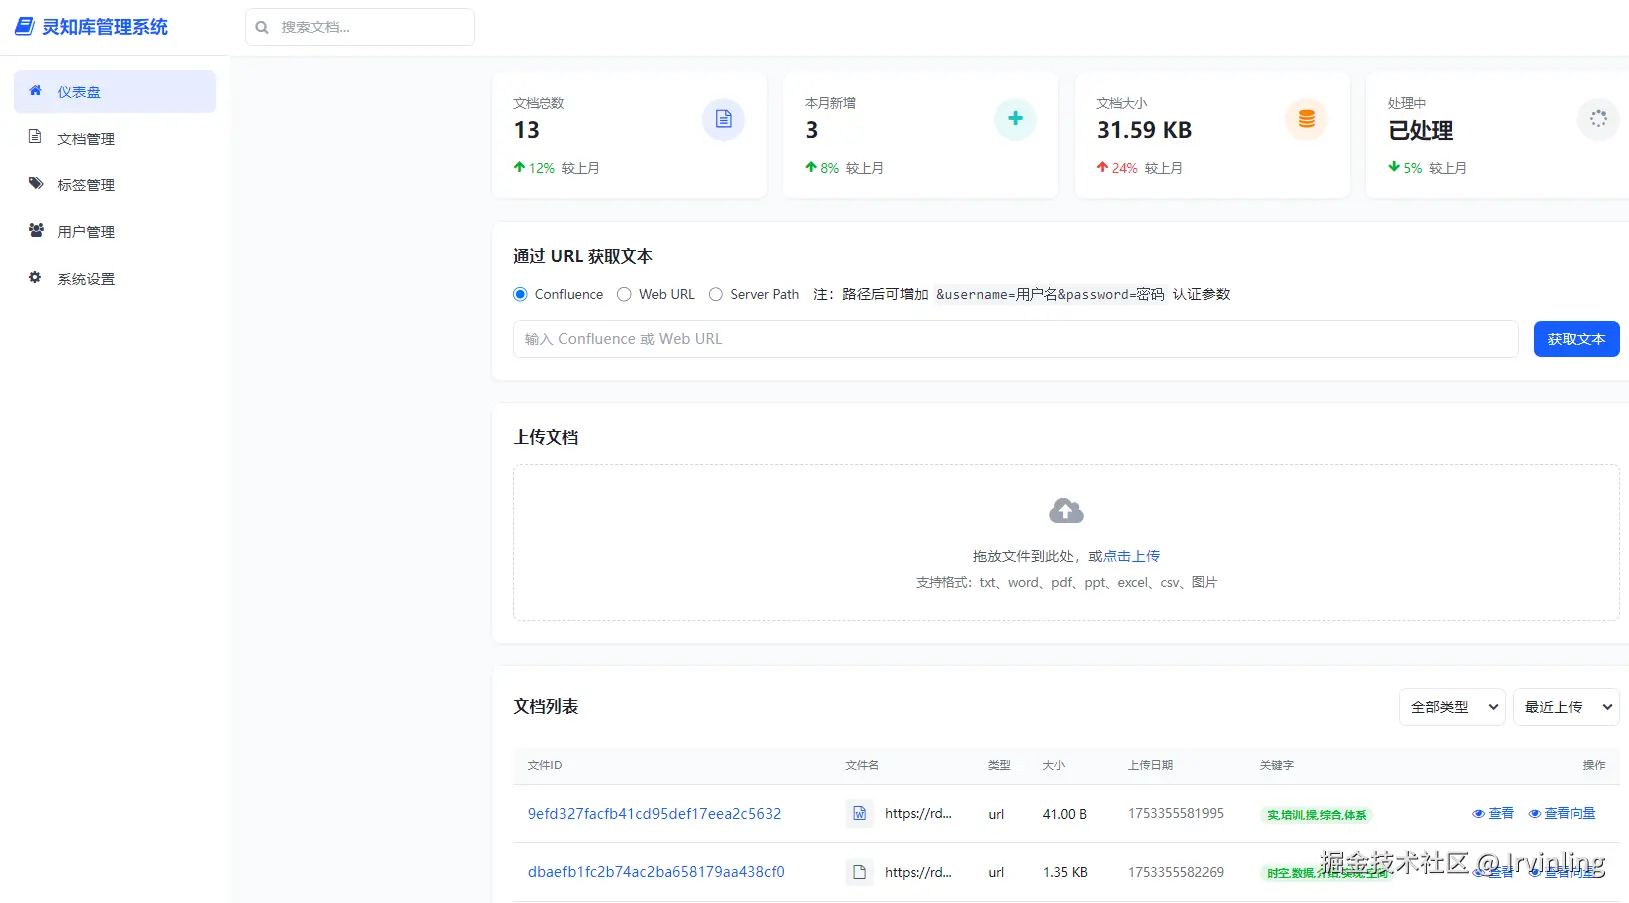Click the keyword tag in the 9efd327facfb row
Viewport: 1629px width, 903px height.
tap(1316, 815)
